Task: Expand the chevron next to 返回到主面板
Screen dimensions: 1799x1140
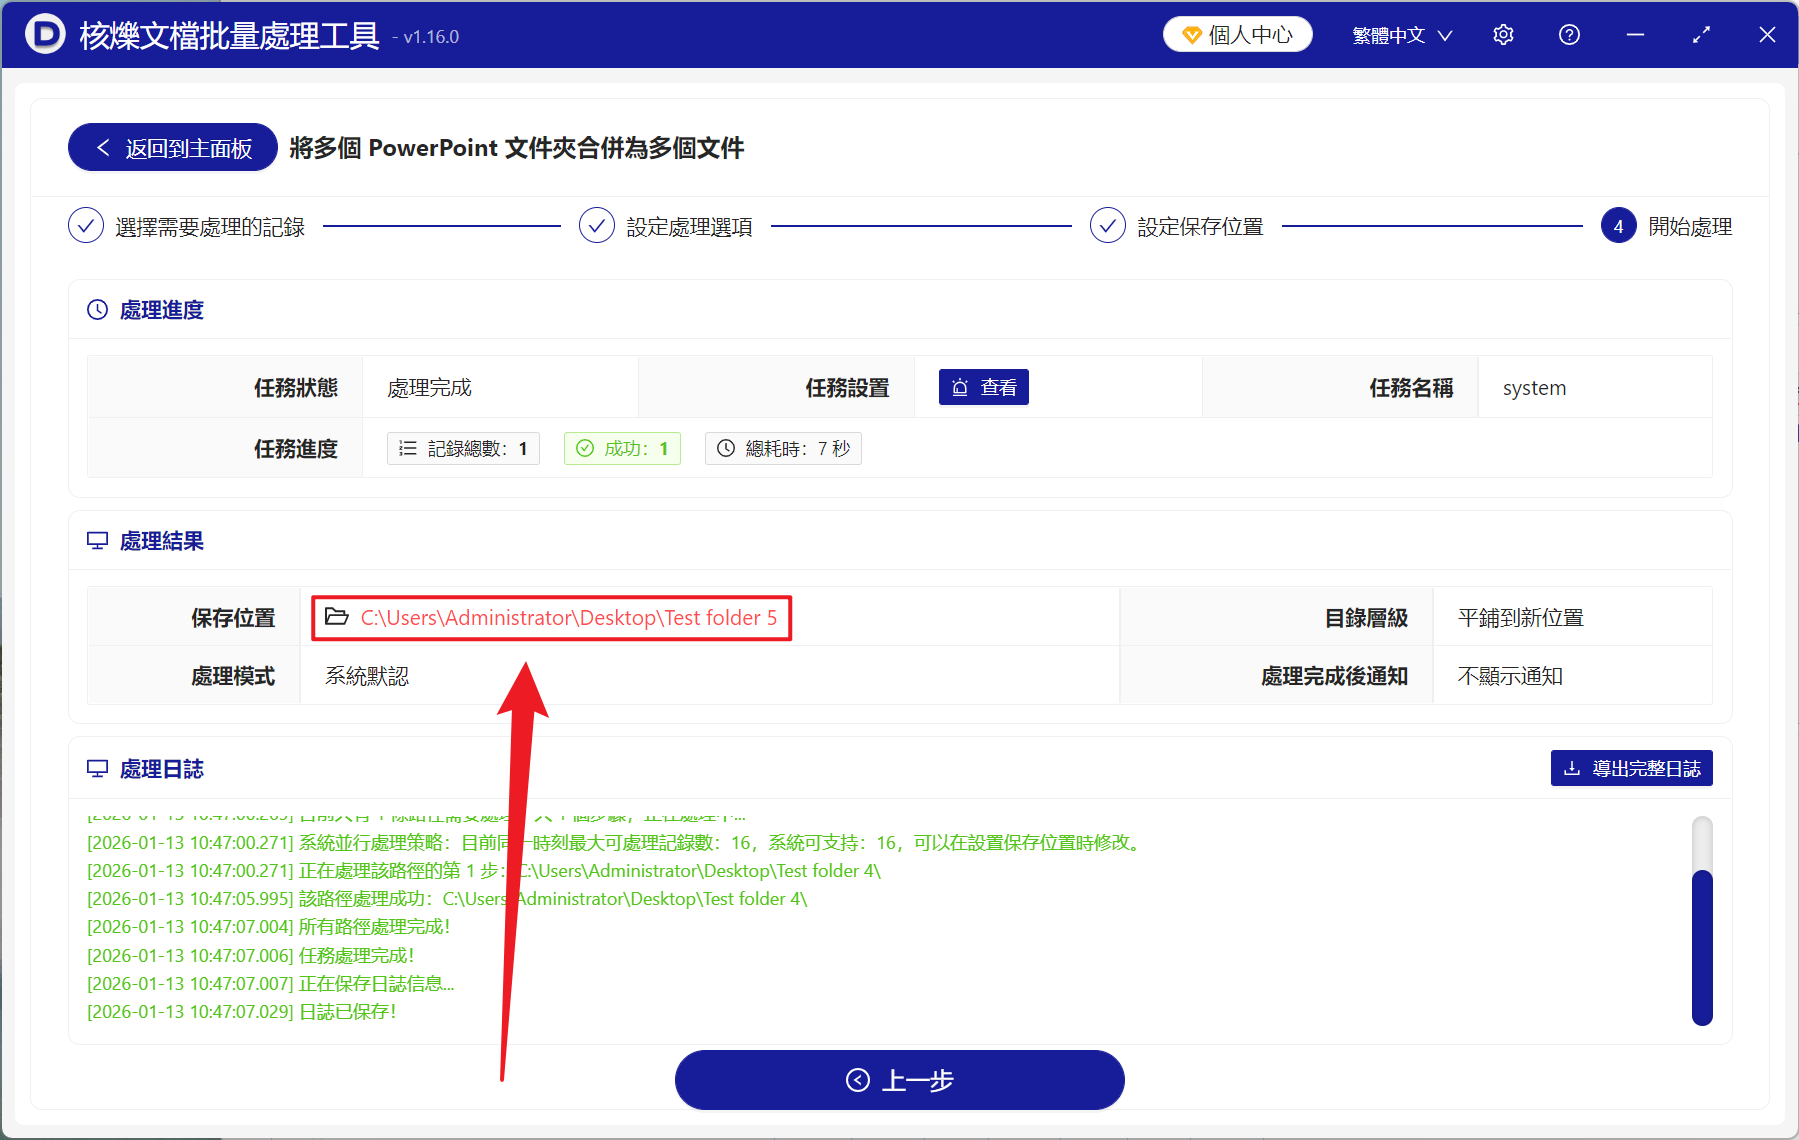Action: (104, 147)
